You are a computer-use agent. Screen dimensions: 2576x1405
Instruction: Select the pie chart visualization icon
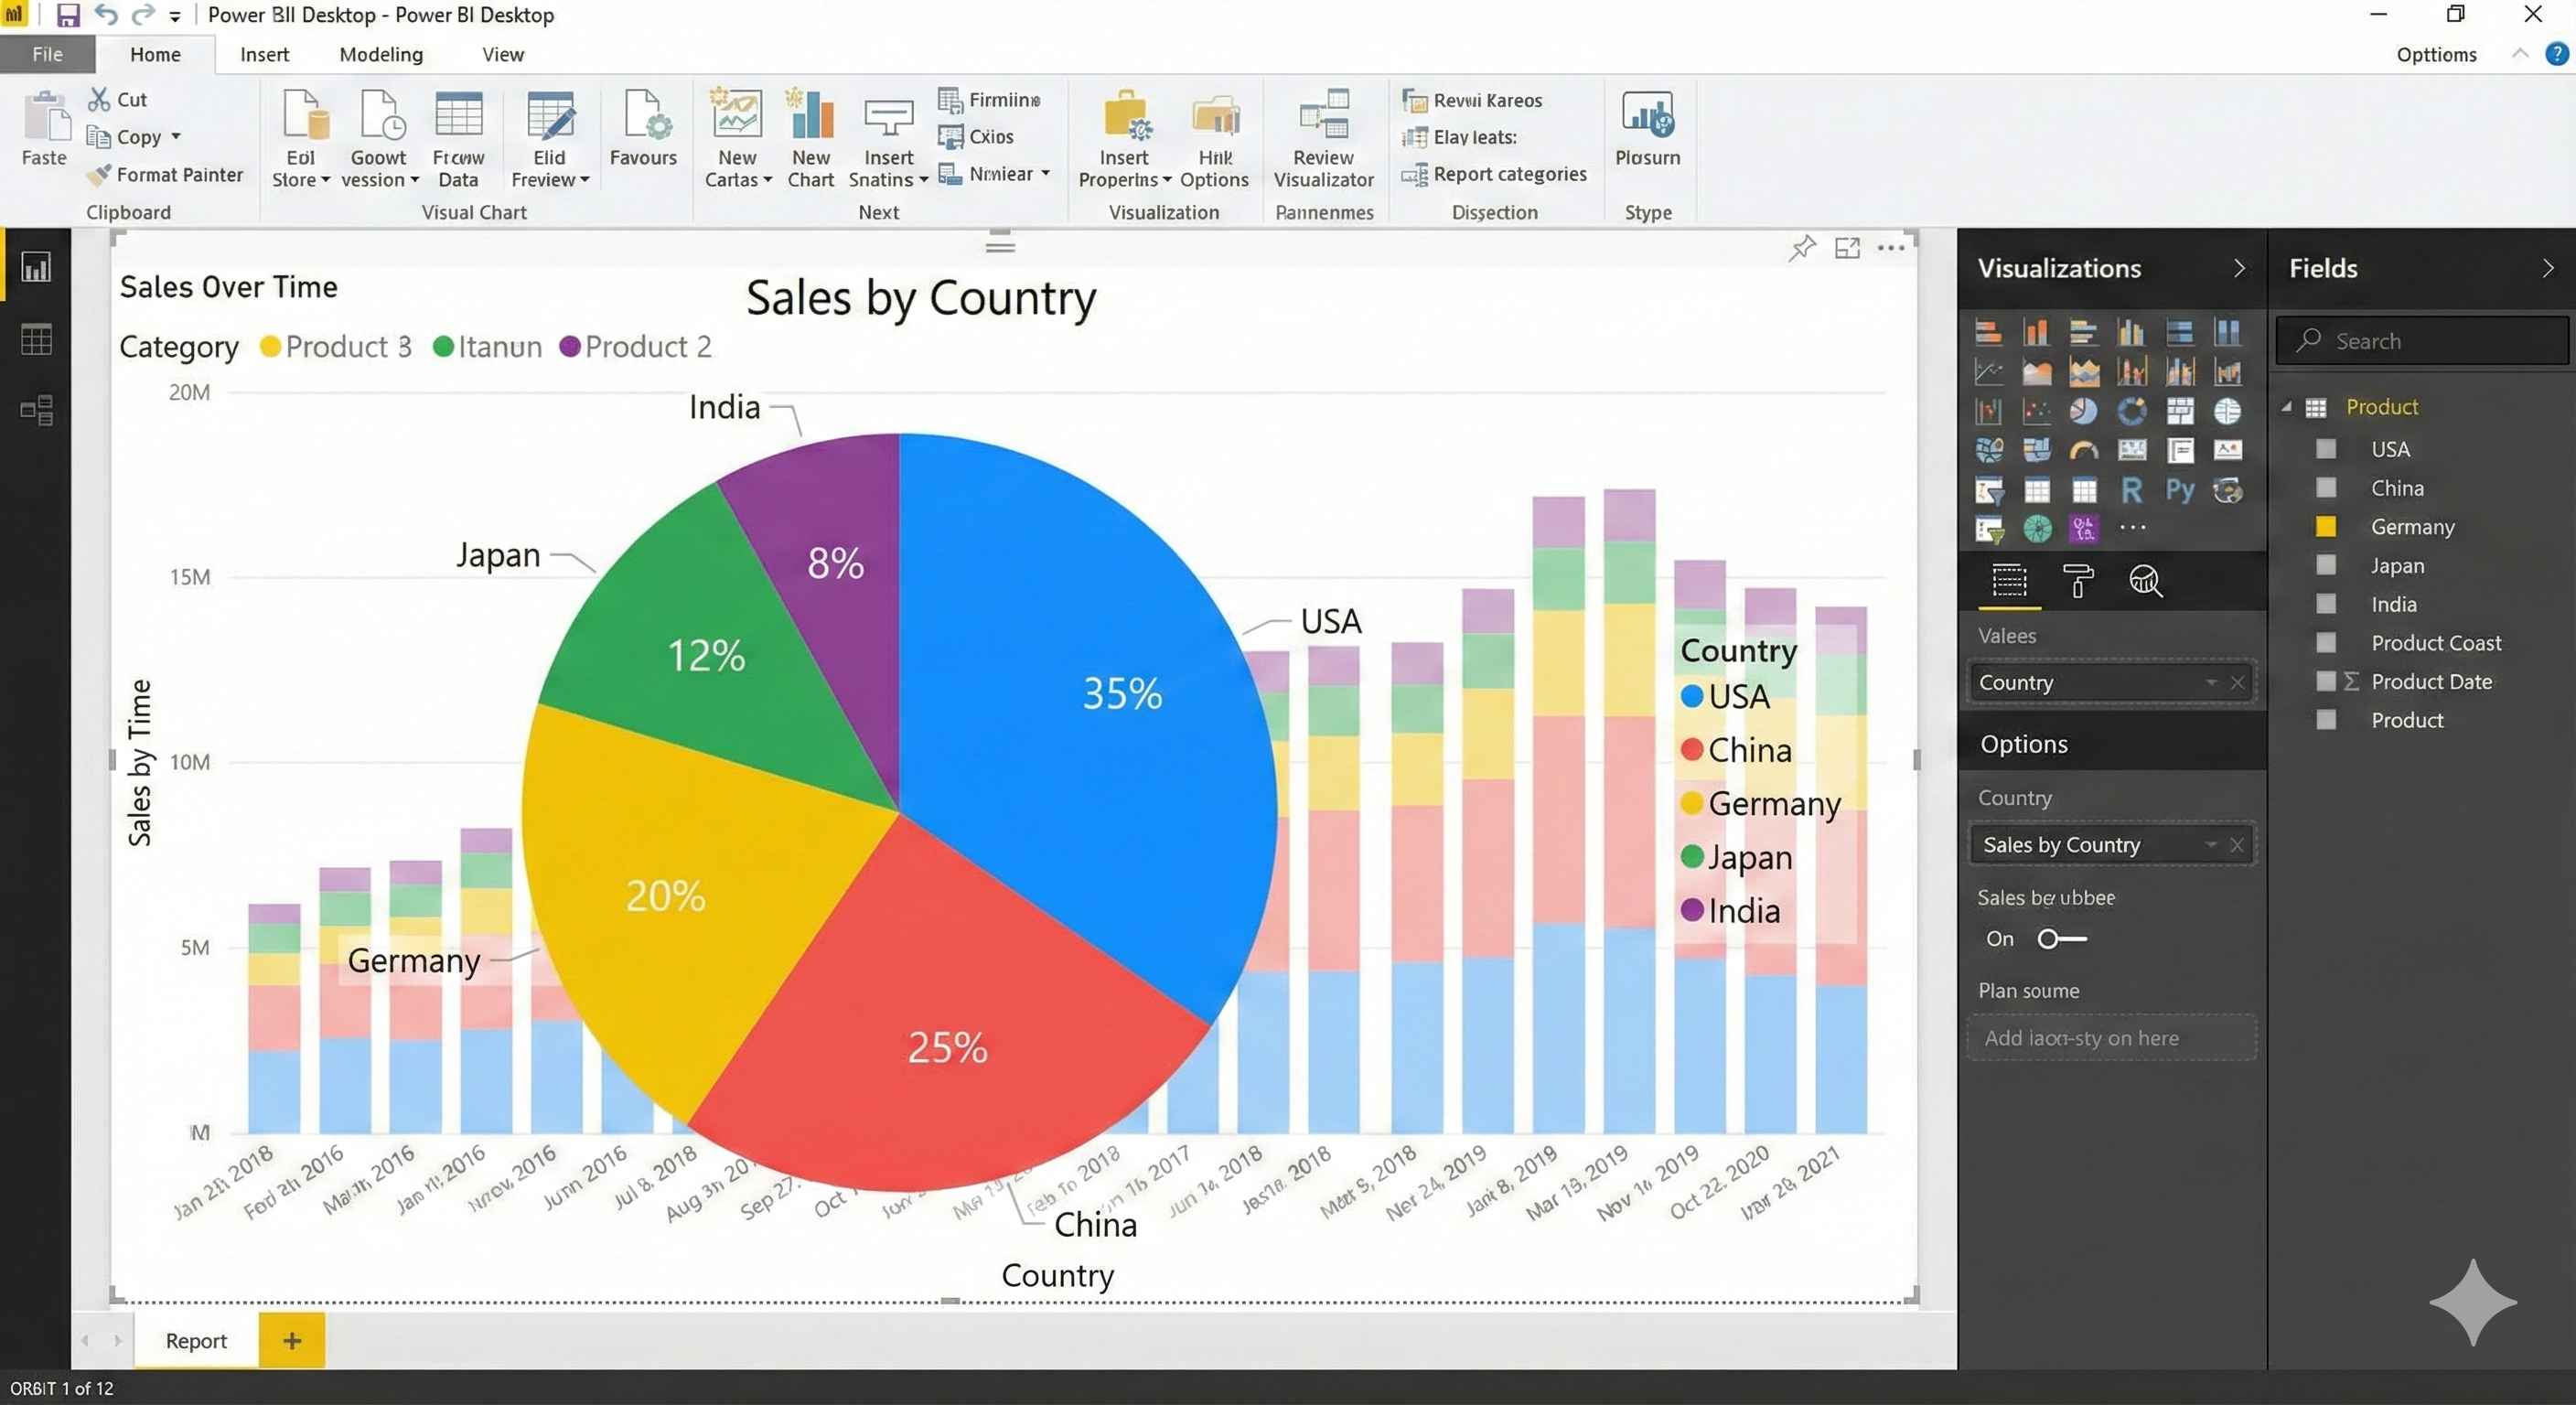(x=2083, y=411)
